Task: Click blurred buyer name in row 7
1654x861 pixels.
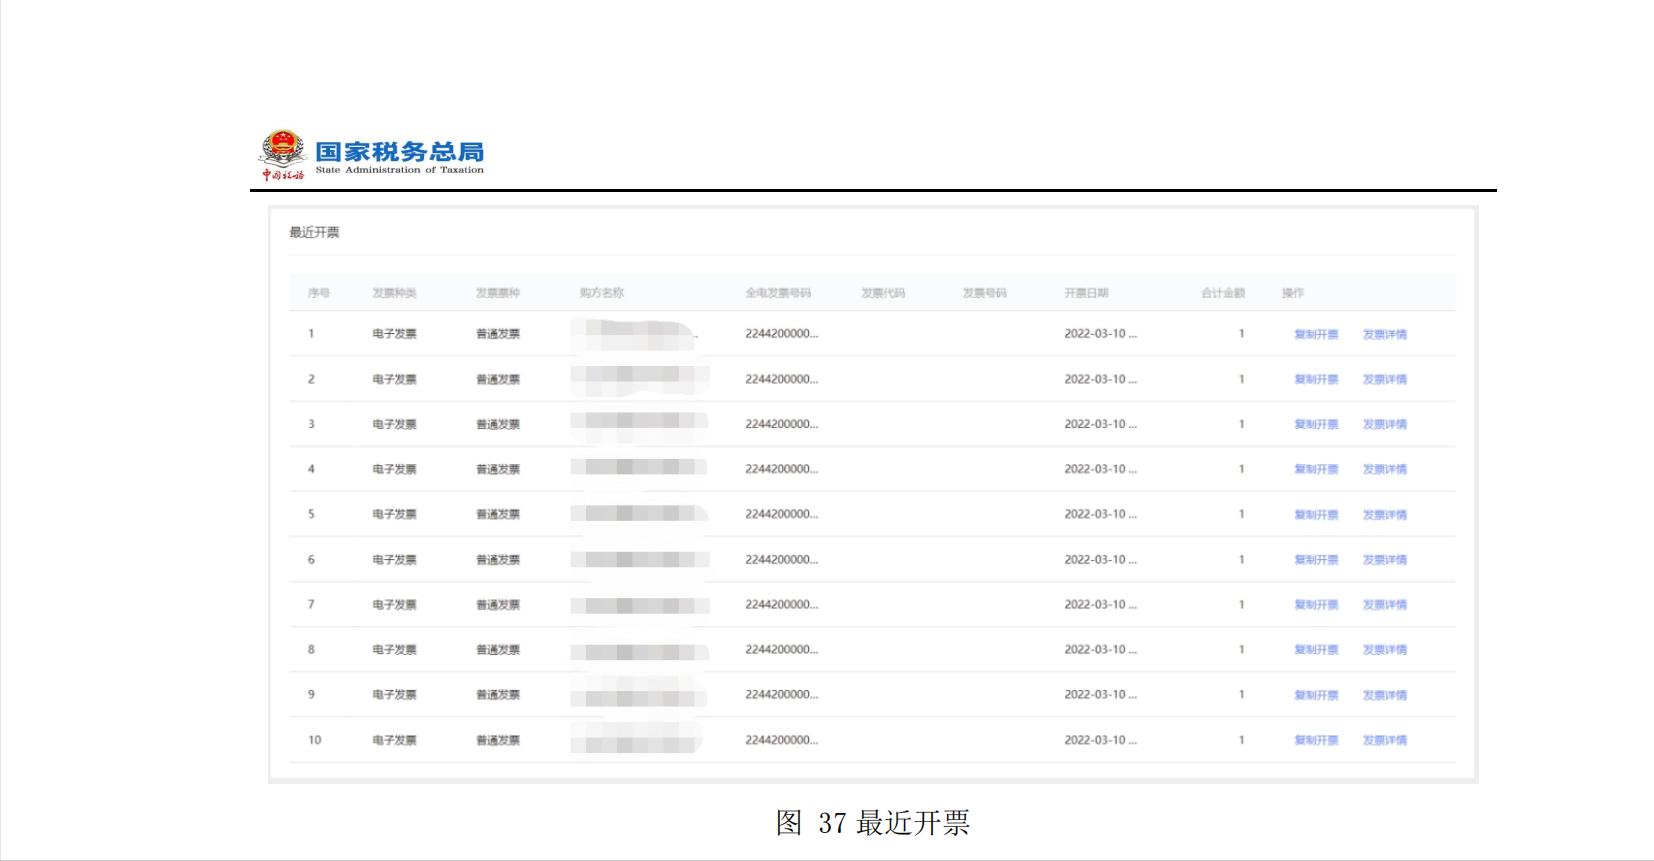Action: coord(640,605)
